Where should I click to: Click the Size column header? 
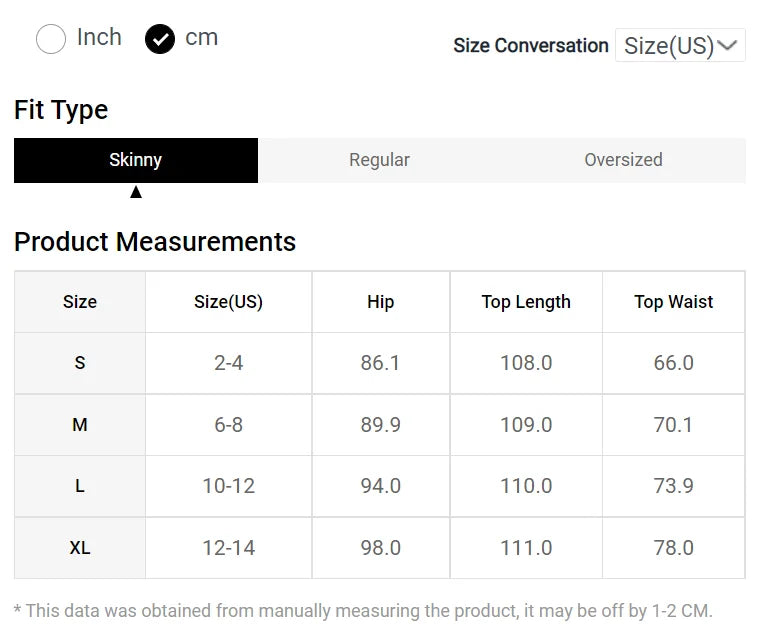click(80, 302)
